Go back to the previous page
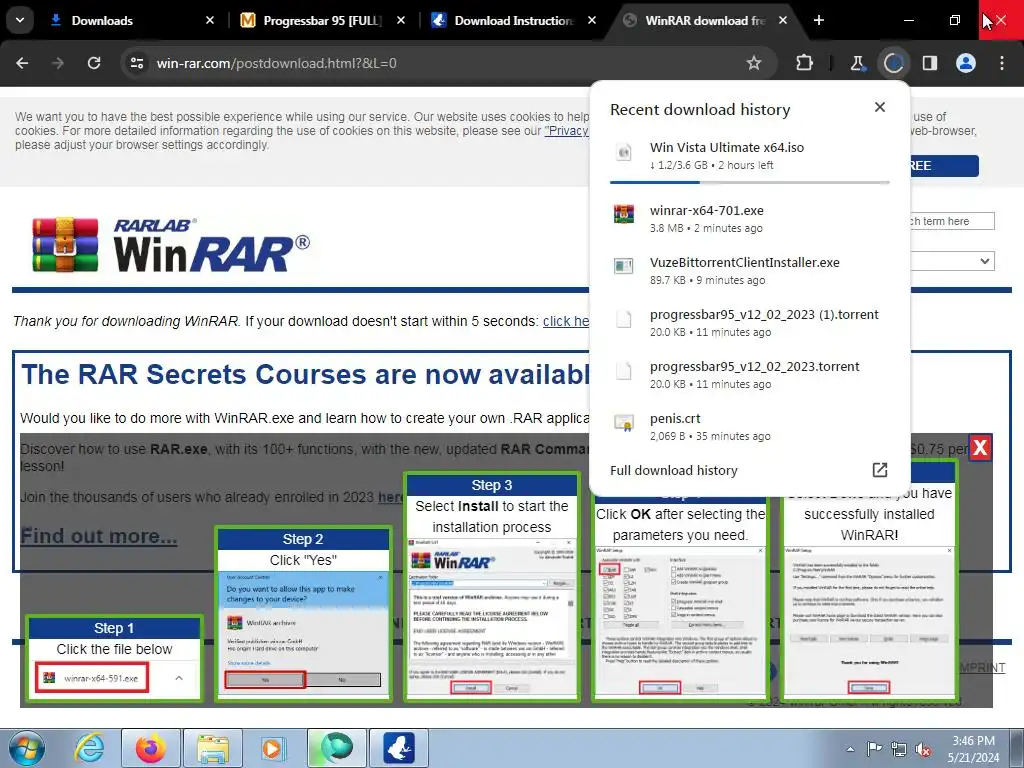The height and width of the screenshot is (768, 1024). tap(22, 63)
